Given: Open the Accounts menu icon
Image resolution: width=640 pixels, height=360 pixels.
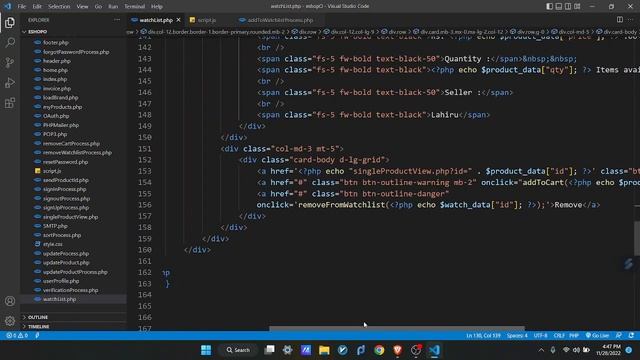Looking at the screenshot, I should [10, 301].
